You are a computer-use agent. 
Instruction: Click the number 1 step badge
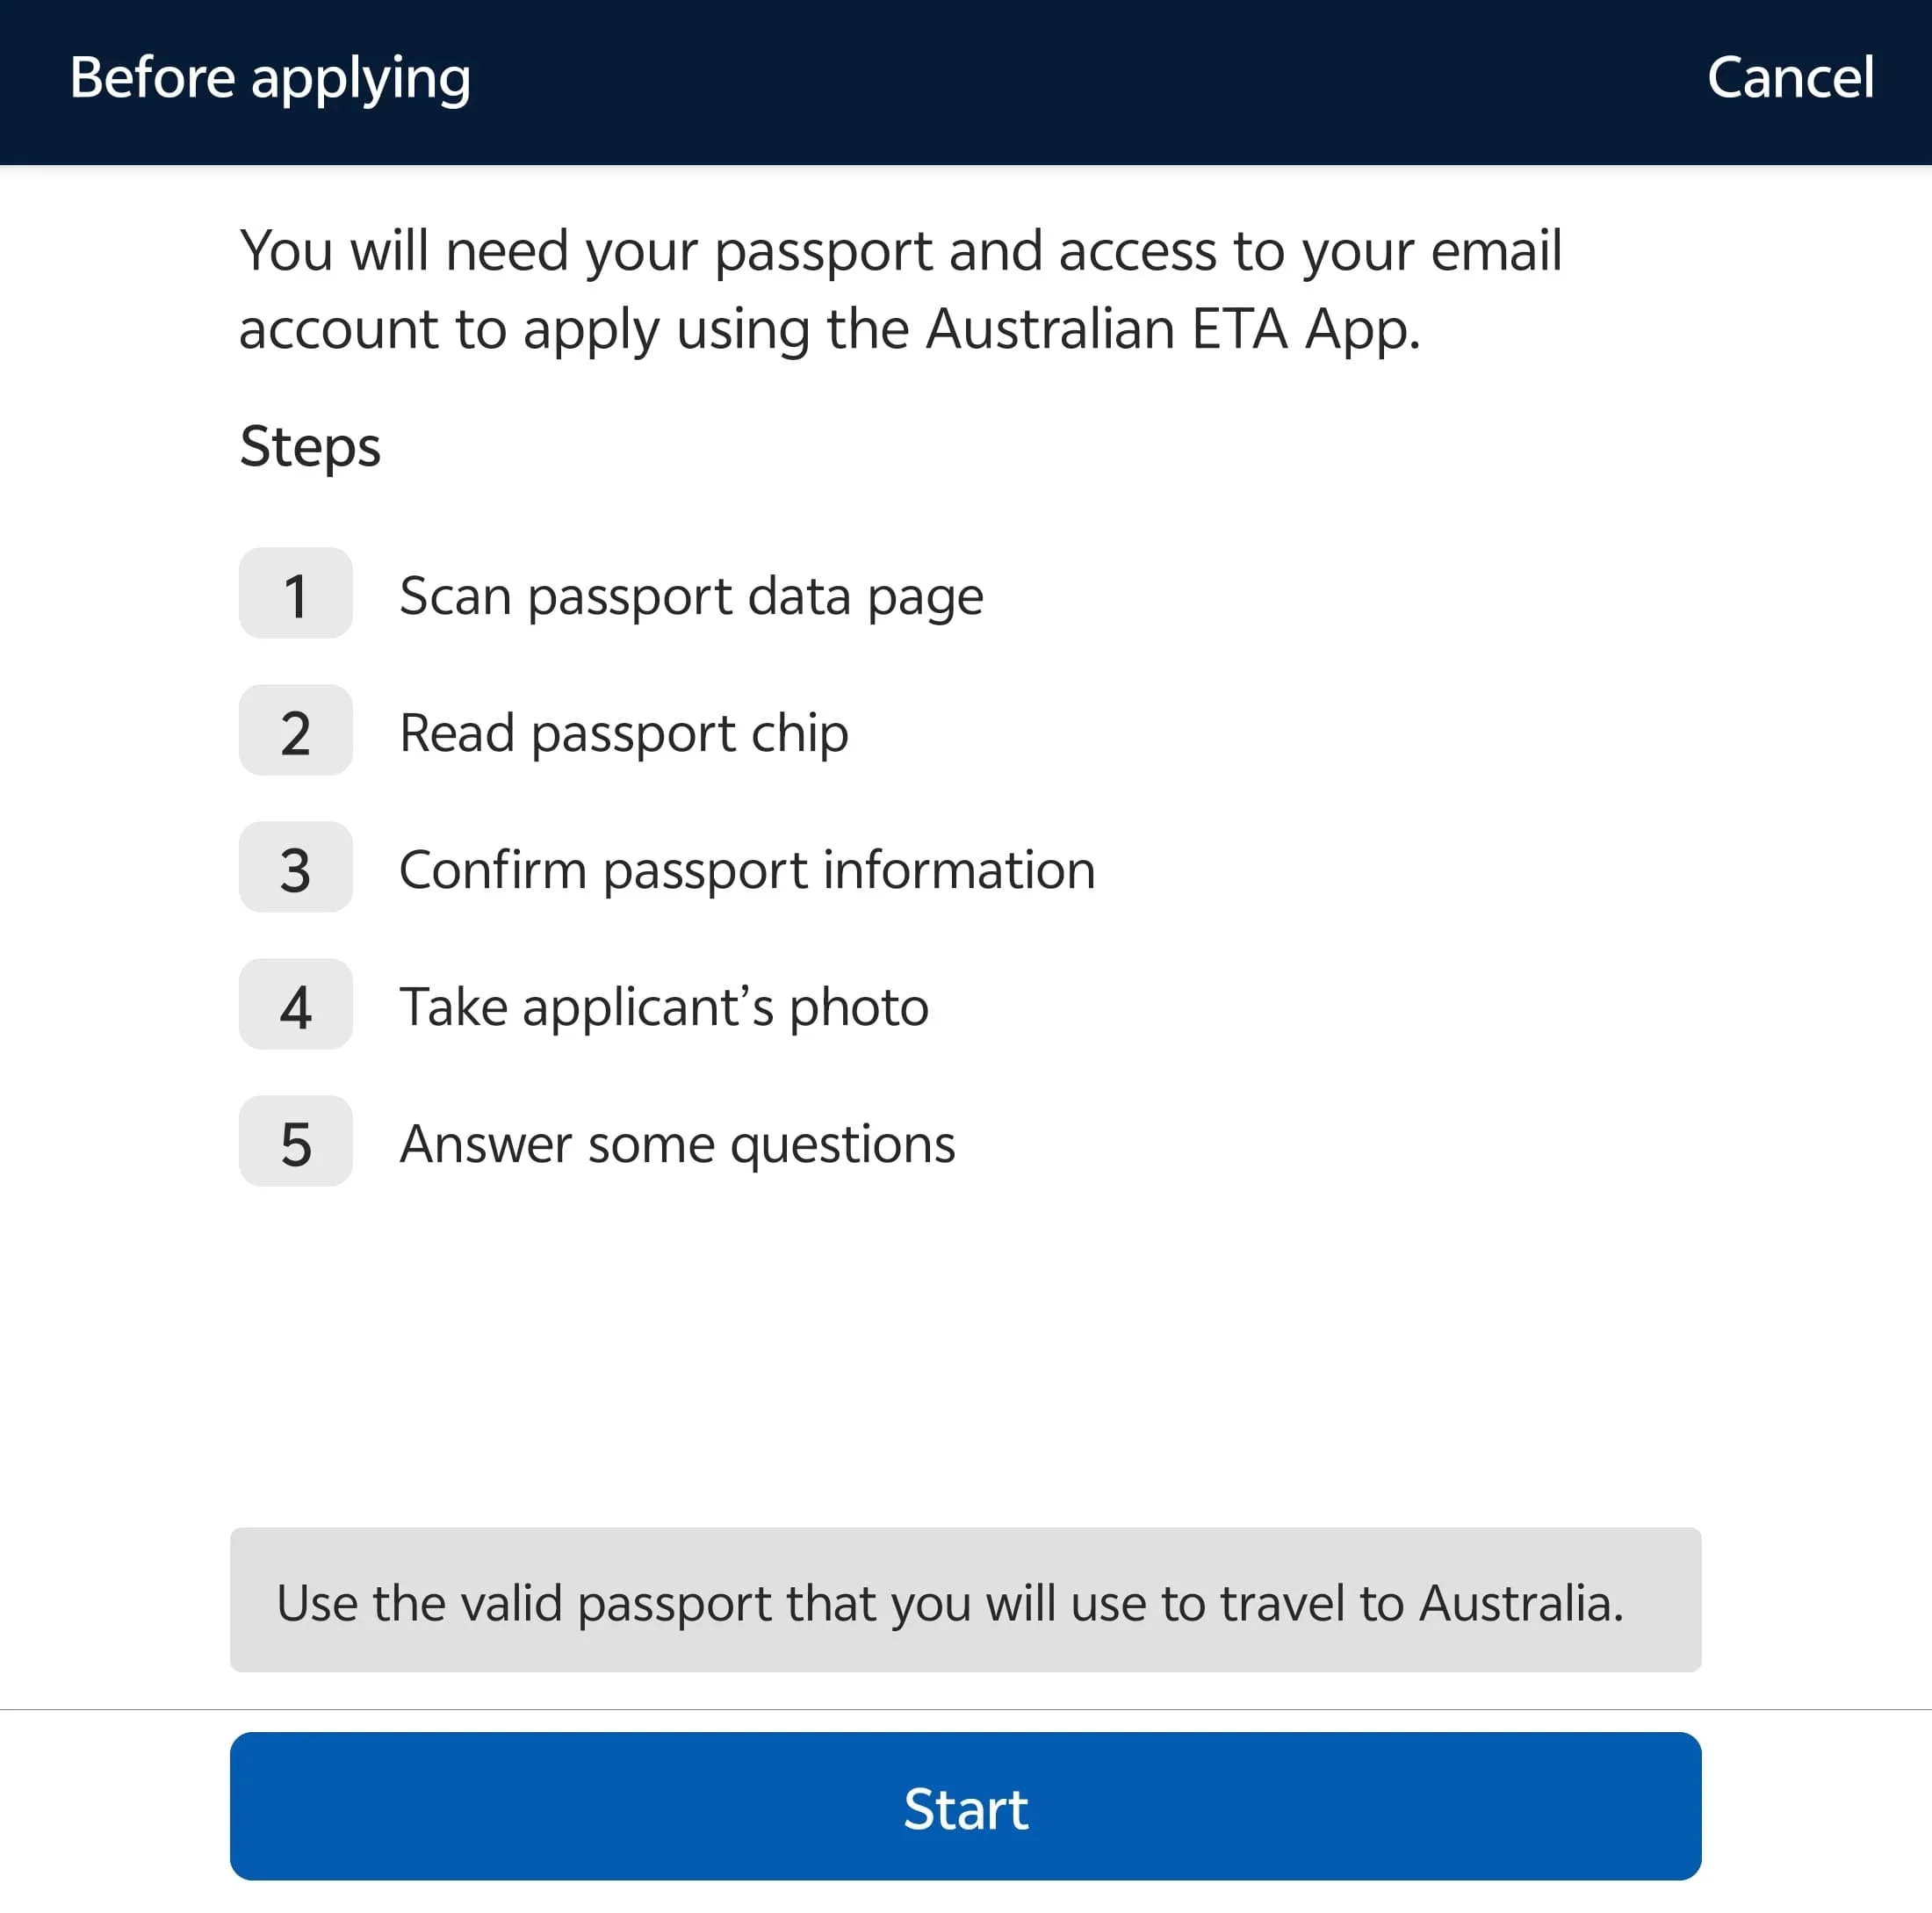[x=295, y=593]
